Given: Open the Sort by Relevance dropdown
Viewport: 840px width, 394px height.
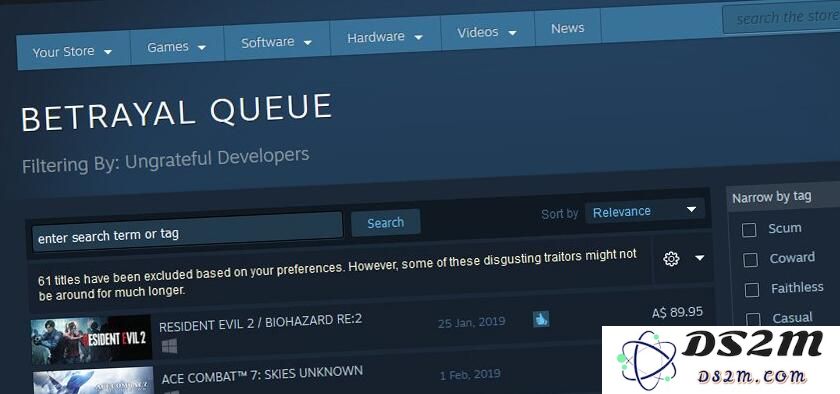Looking at the screenshot, I should pos(644,210).
